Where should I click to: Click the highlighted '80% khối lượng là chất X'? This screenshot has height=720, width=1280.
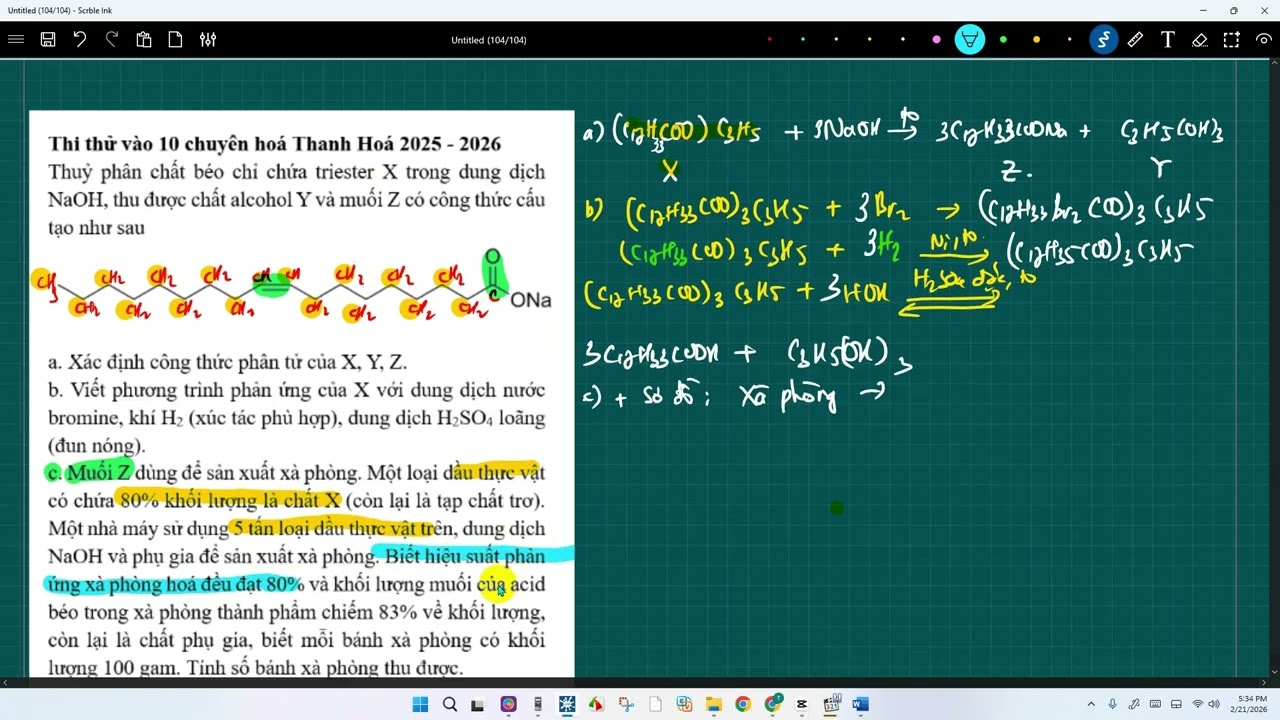click(229, 500)
